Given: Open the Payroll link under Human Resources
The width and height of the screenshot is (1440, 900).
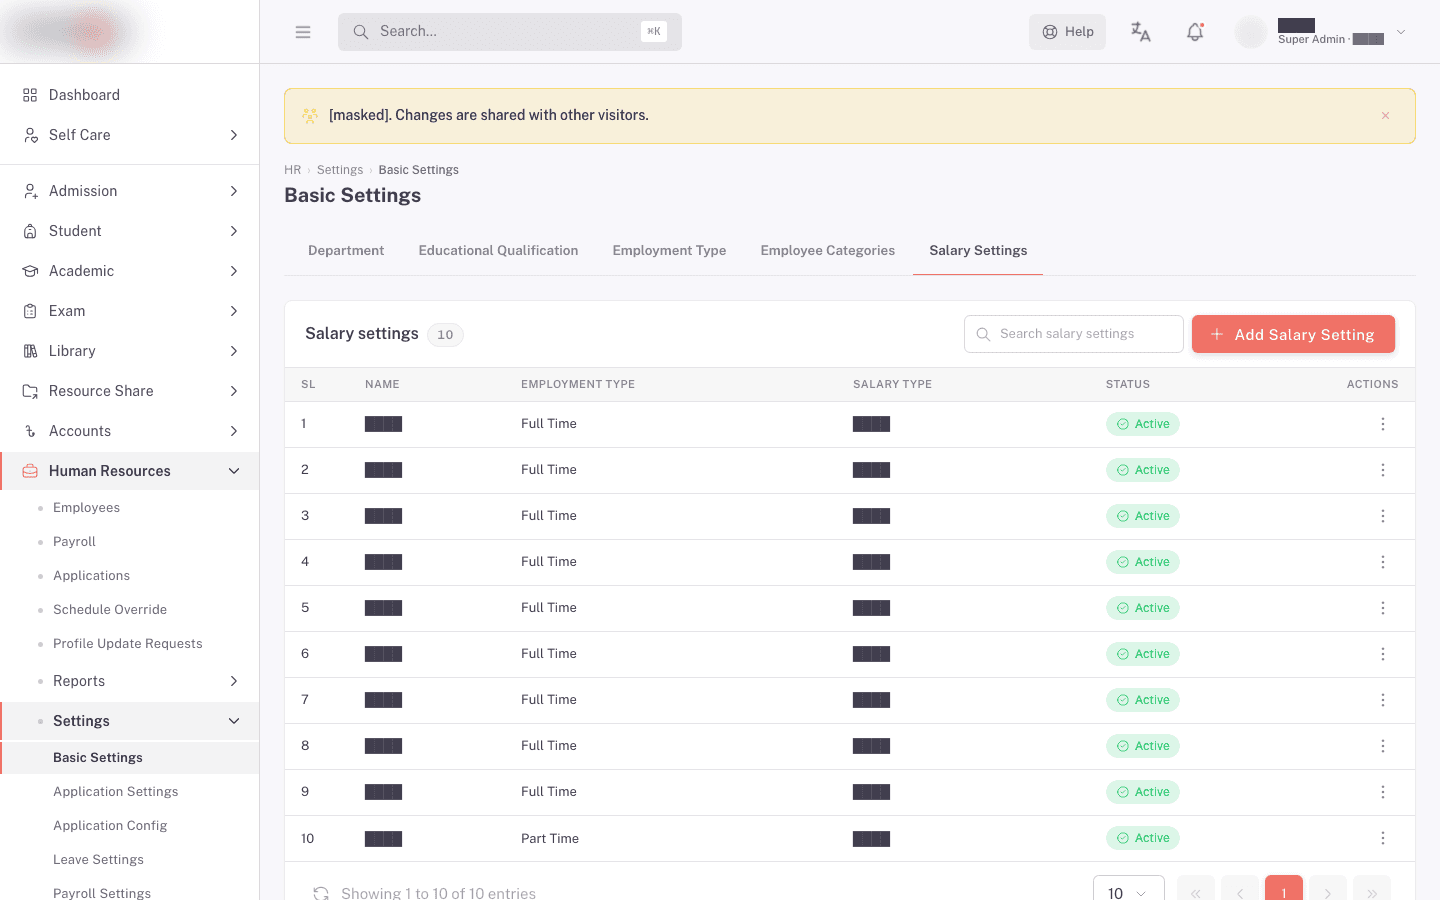Looking at the screenshot, I should [x=74, y=542].
